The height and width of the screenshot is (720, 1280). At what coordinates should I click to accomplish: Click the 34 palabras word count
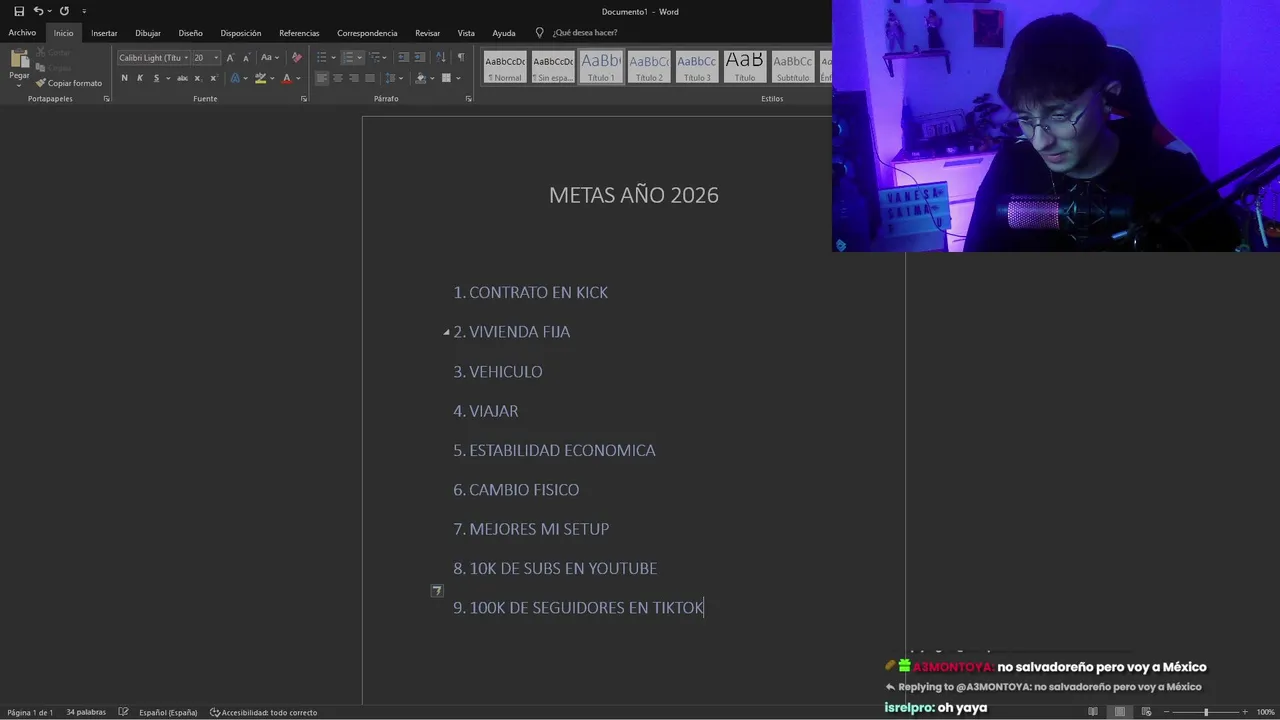(86, 712)
